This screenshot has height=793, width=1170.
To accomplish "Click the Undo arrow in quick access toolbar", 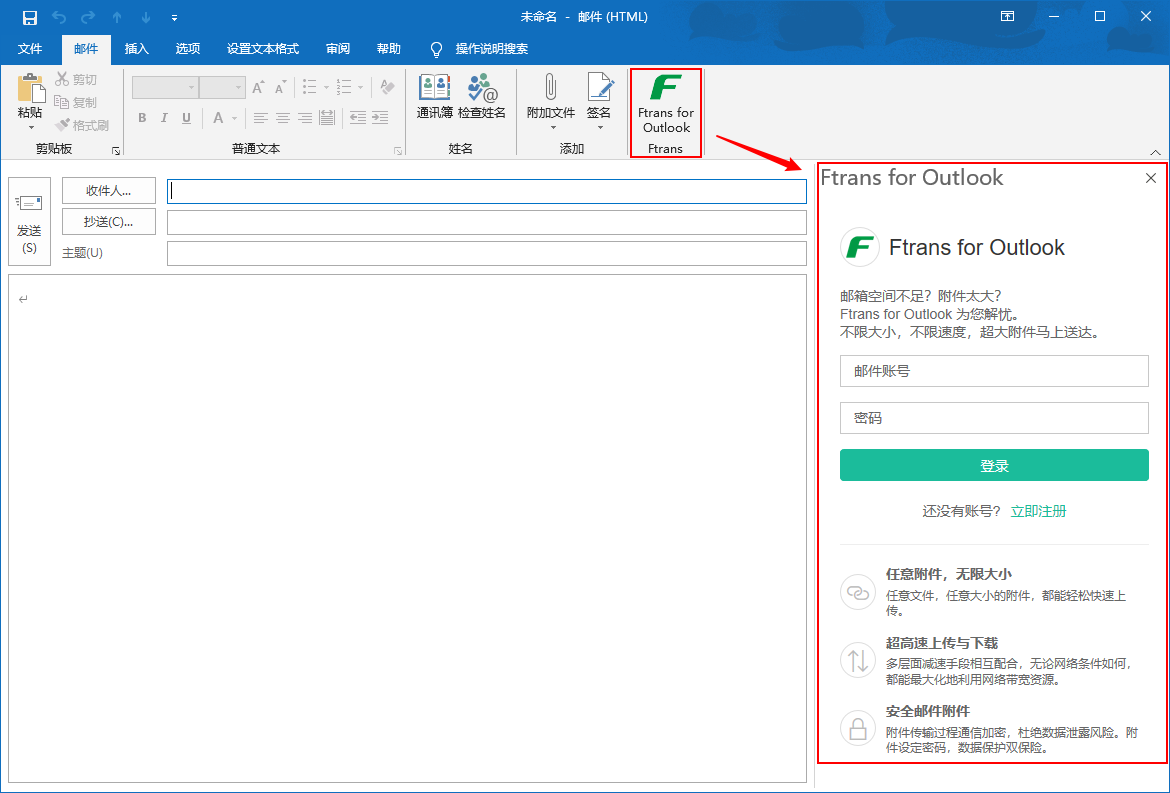I will click(59, 17).
